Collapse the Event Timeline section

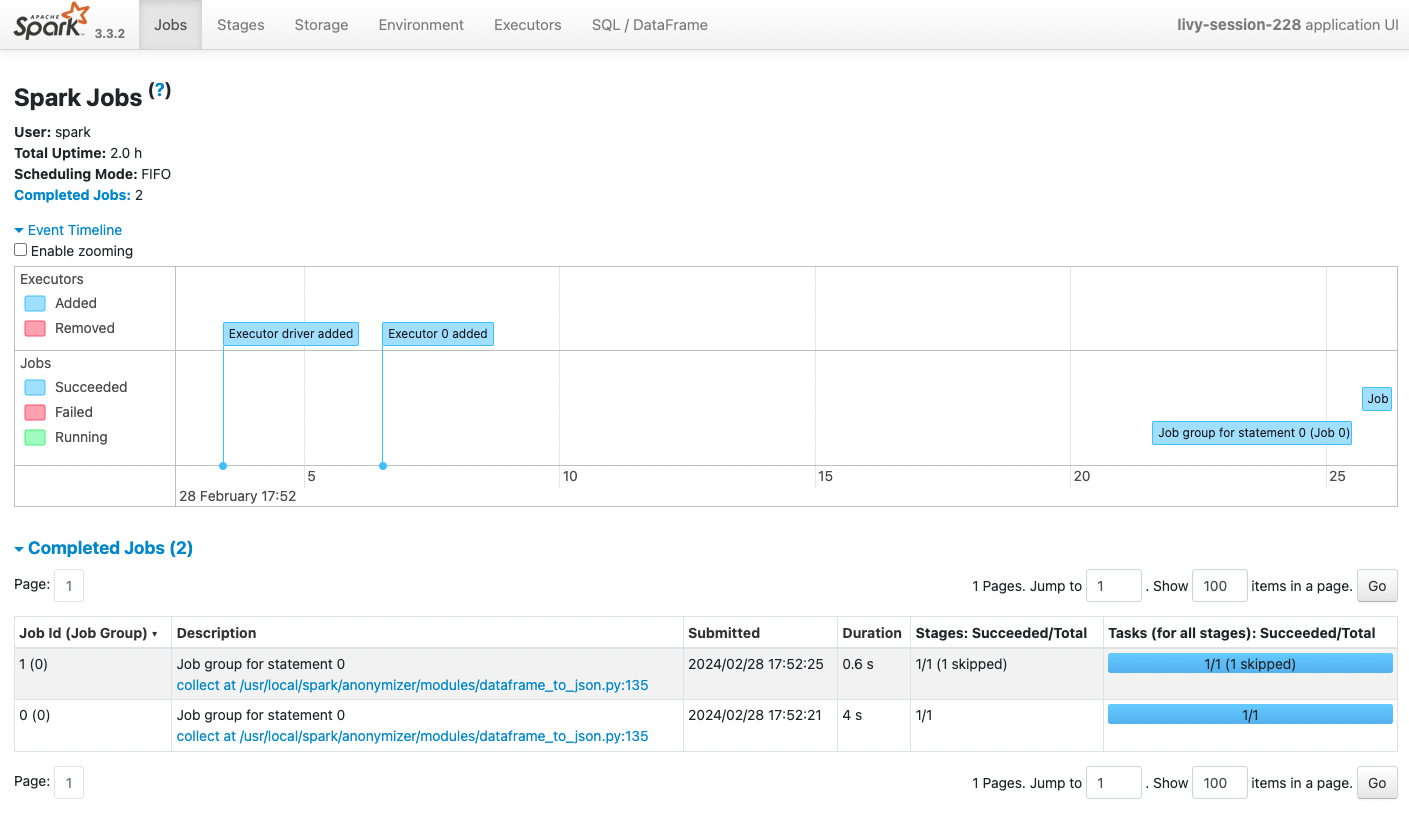tap(68, 230)
